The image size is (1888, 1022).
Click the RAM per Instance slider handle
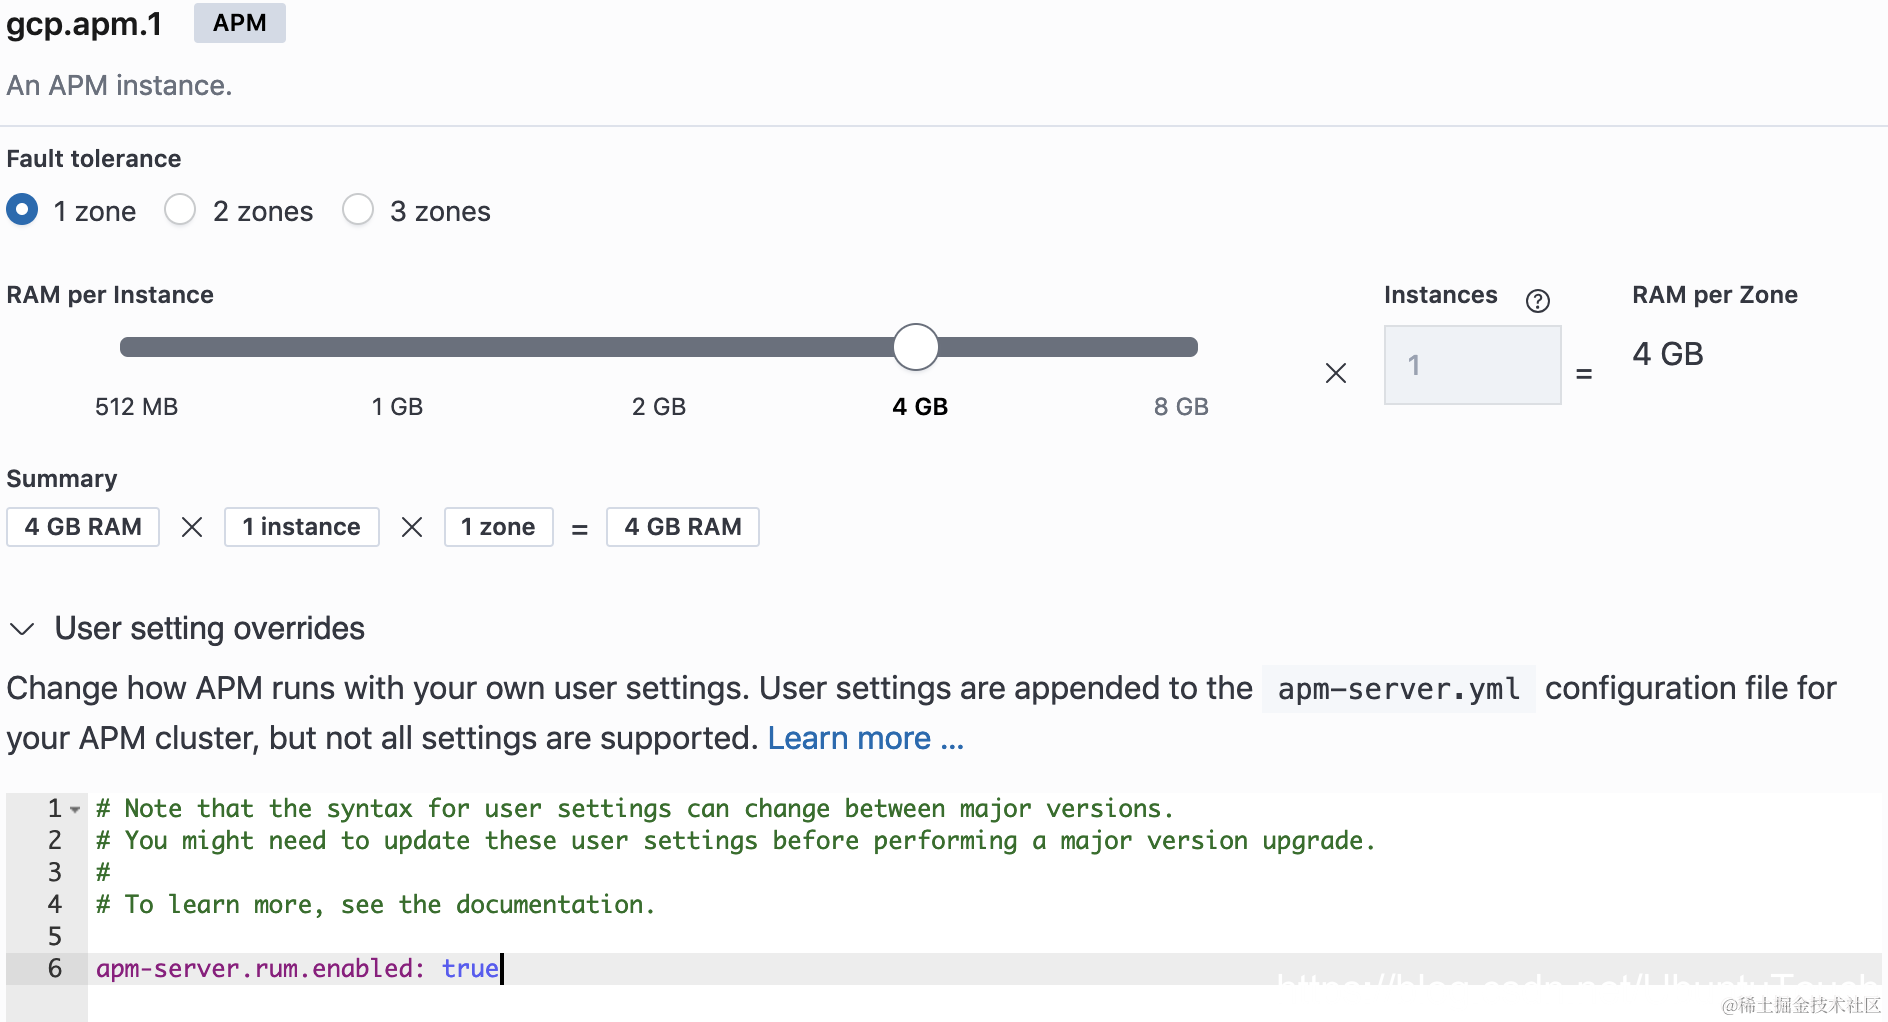pos(915,347)
